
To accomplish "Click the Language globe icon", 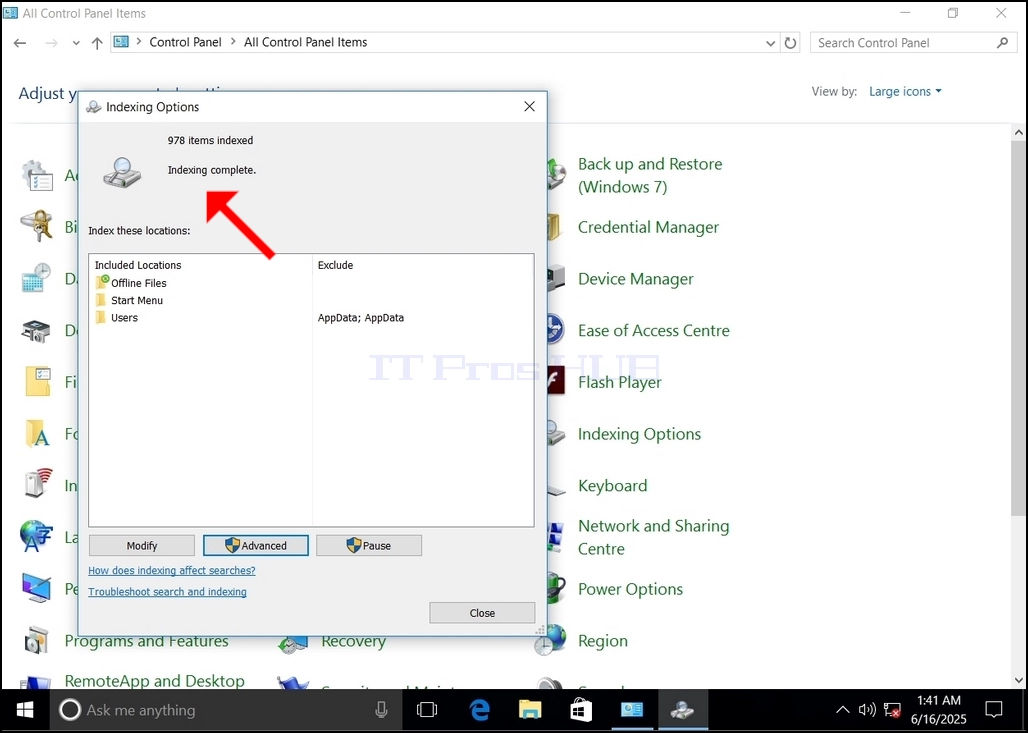I will click(36, 536).
